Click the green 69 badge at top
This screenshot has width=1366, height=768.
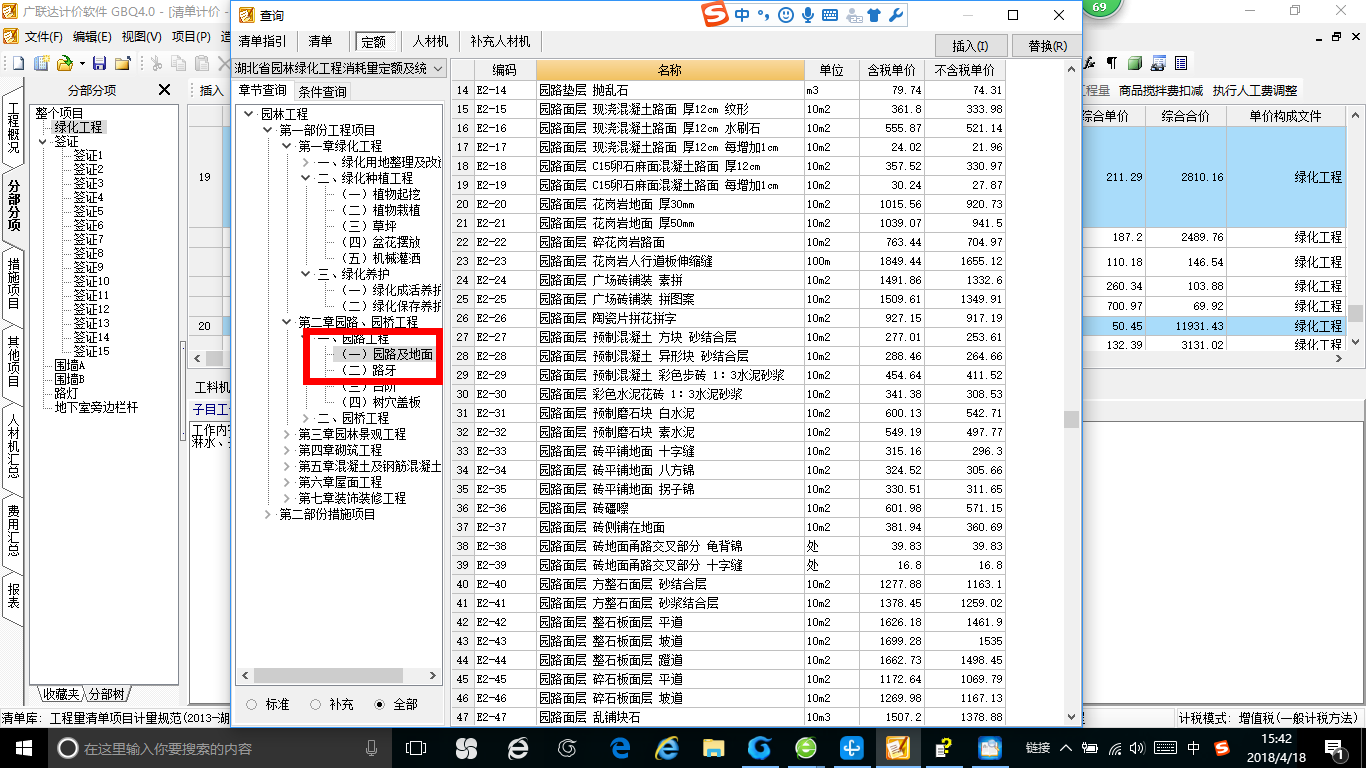[1100, 7]
